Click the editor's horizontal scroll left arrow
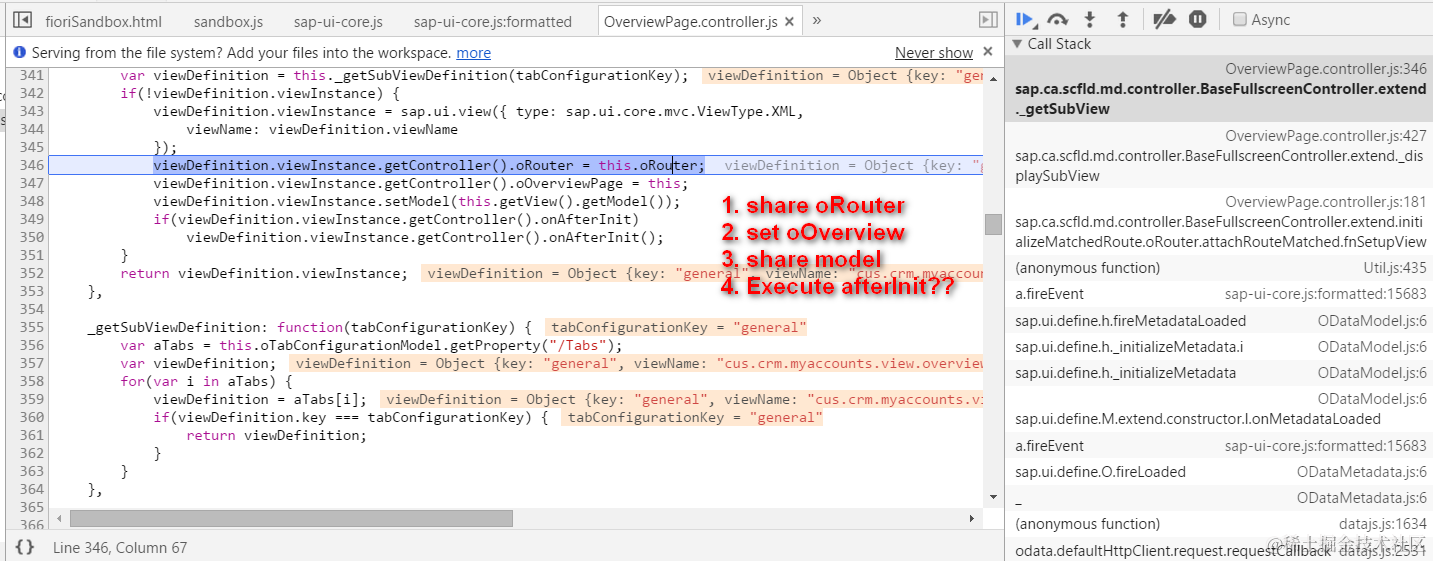Screen dimensions: 1433x561 point(59,519)
